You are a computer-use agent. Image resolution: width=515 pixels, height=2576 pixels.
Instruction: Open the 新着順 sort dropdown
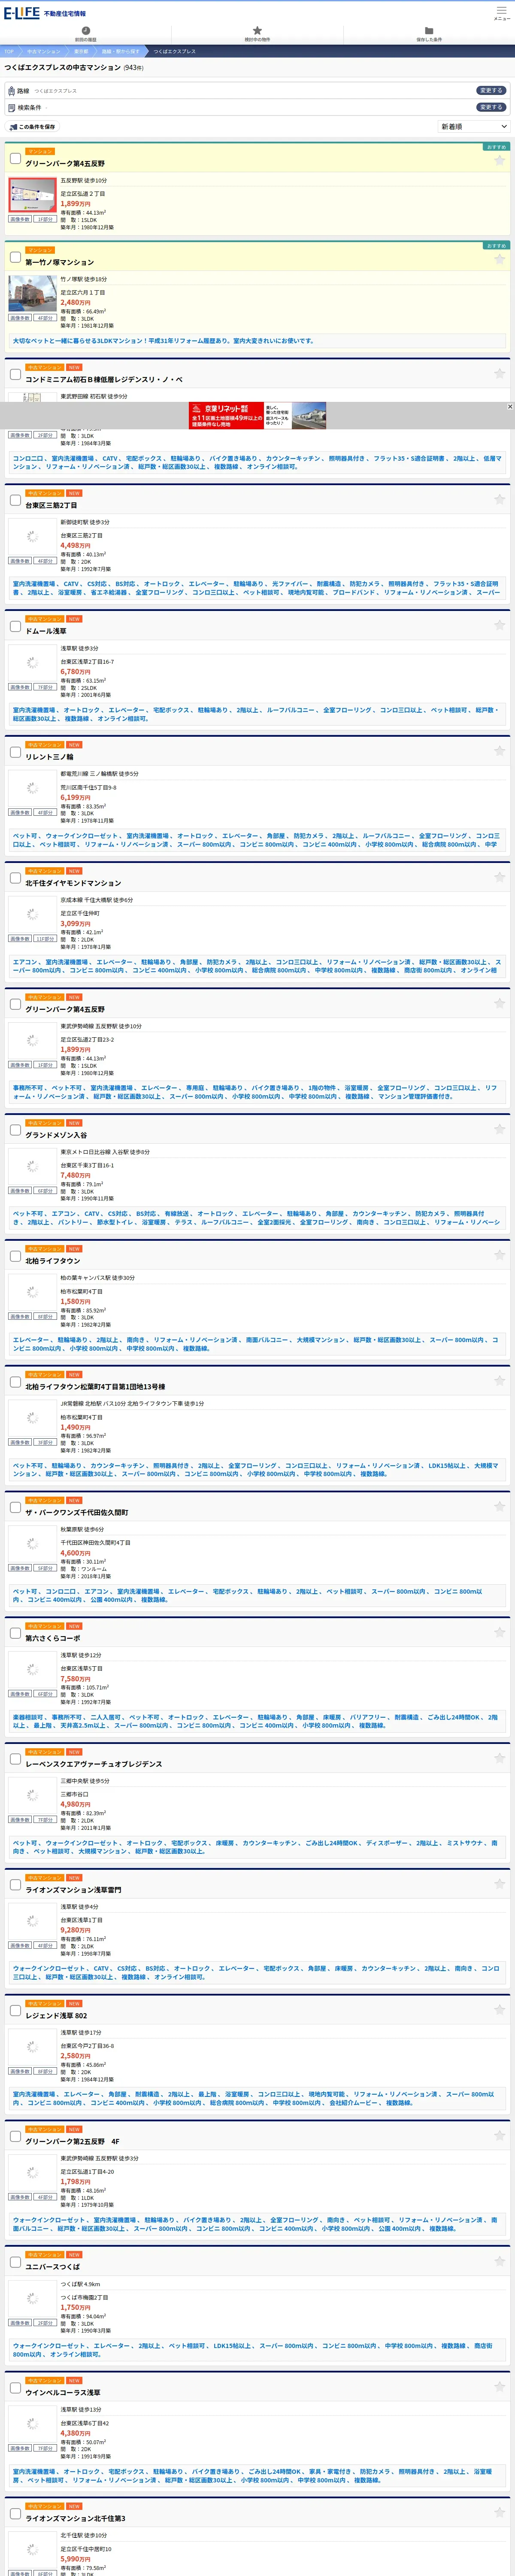point(474,127)
